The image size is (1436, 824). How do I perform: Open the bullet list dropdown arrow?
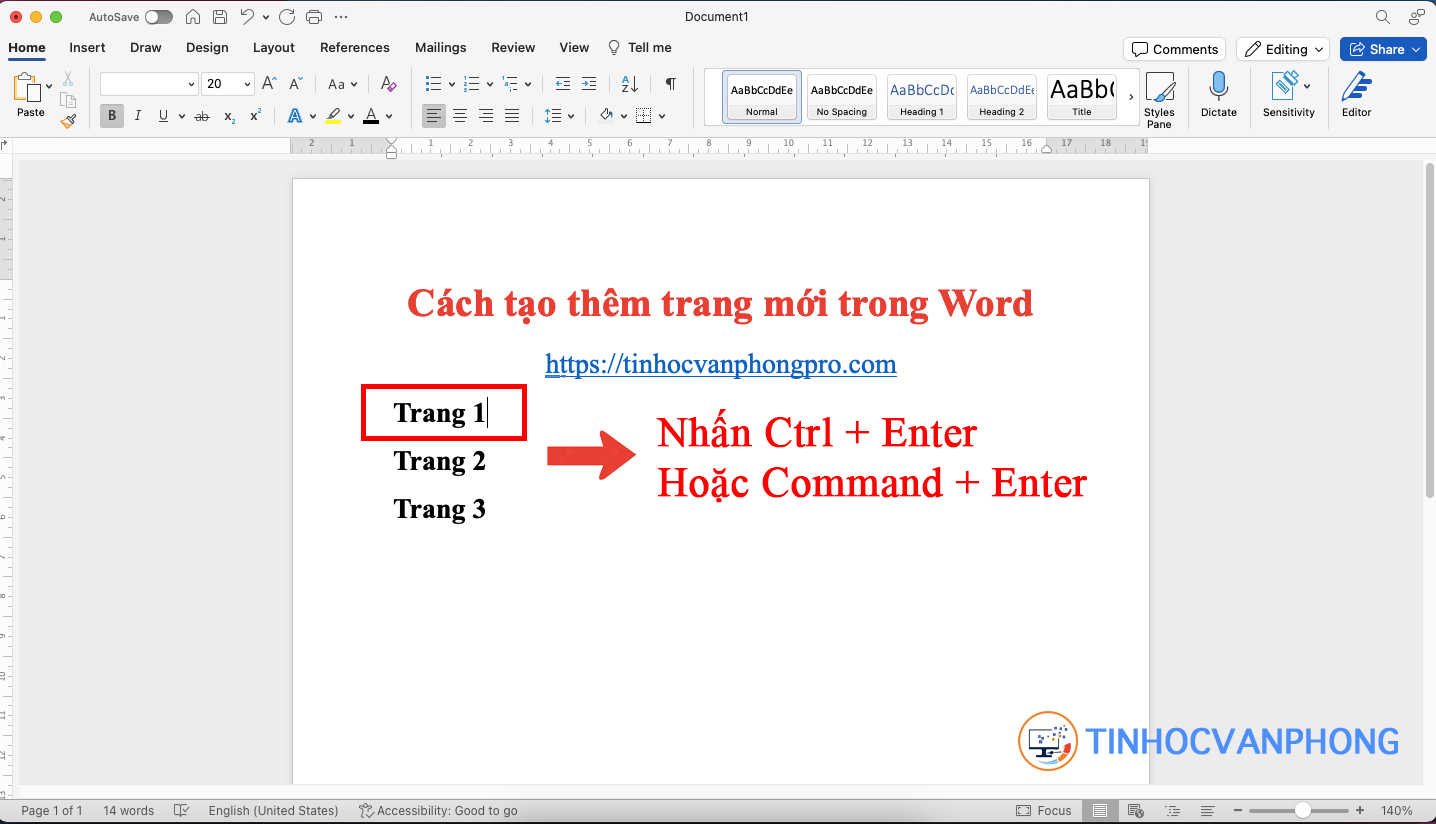coord(451,85)
